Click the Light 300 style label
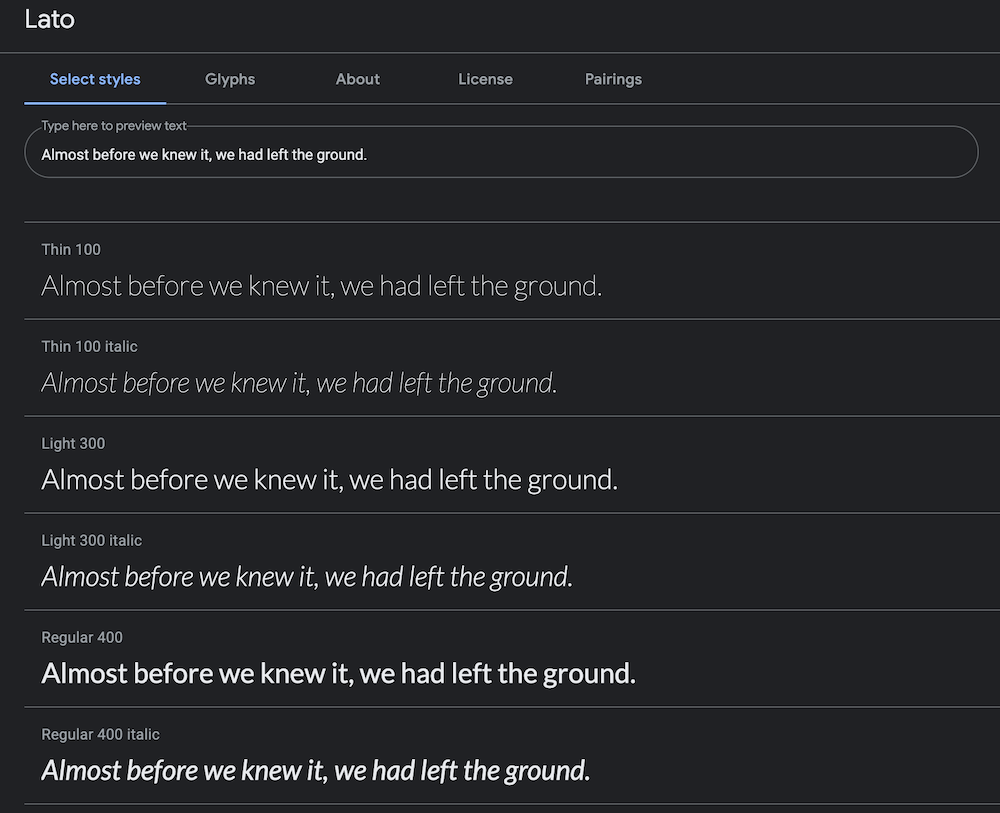Viewport: 1000px width, 813px height. click(73, 443)
